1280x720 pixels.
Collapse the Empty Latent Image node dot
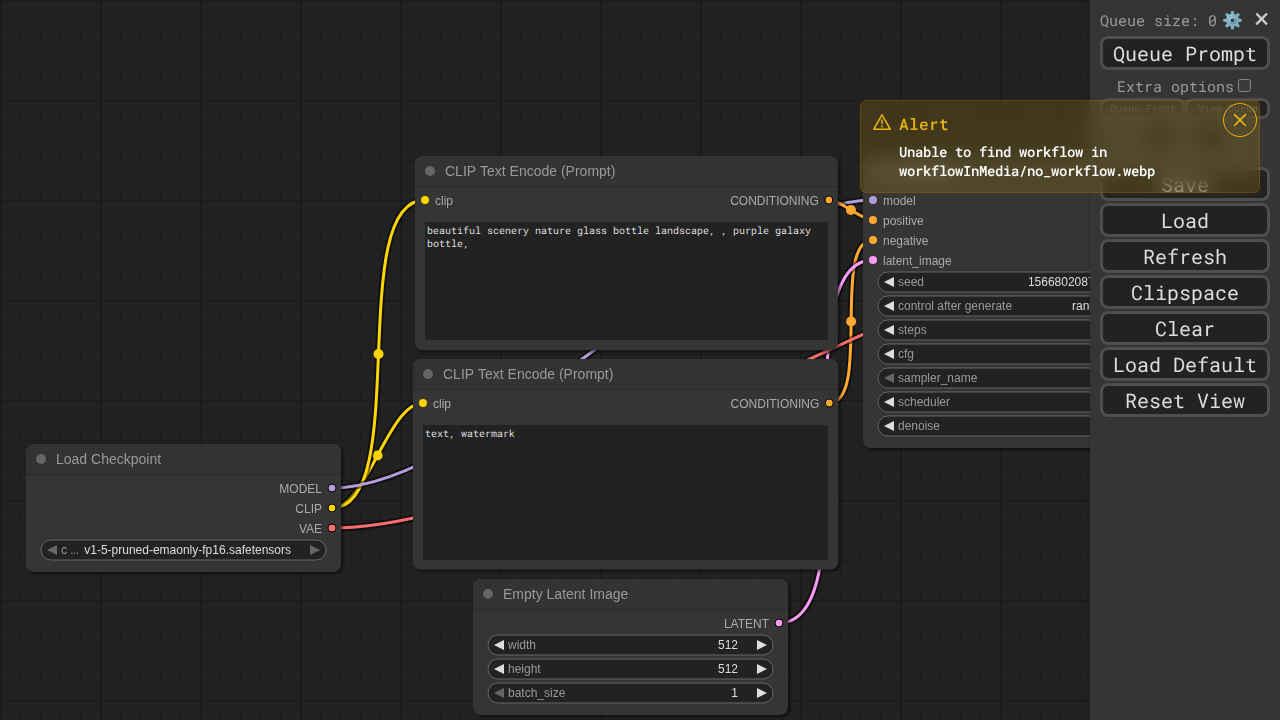pyautogui.click(x=488, y=594)
